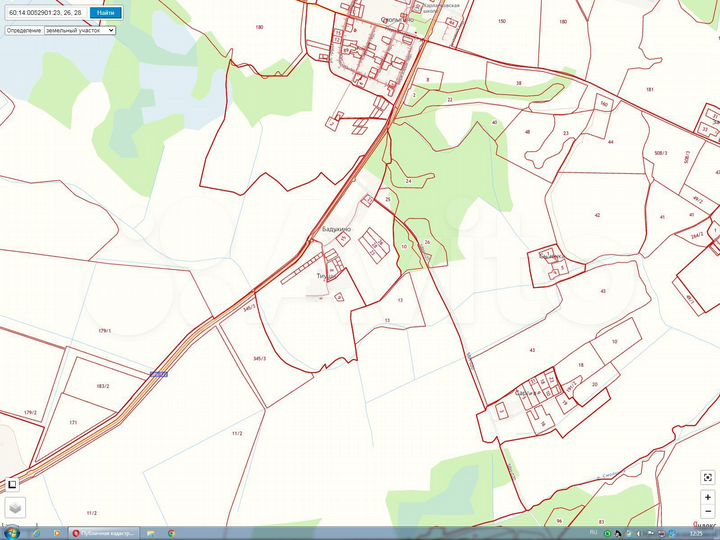This screenshot has height=540, width=720.
Task: Select parcel labeled 48
Action: [528, 132]
